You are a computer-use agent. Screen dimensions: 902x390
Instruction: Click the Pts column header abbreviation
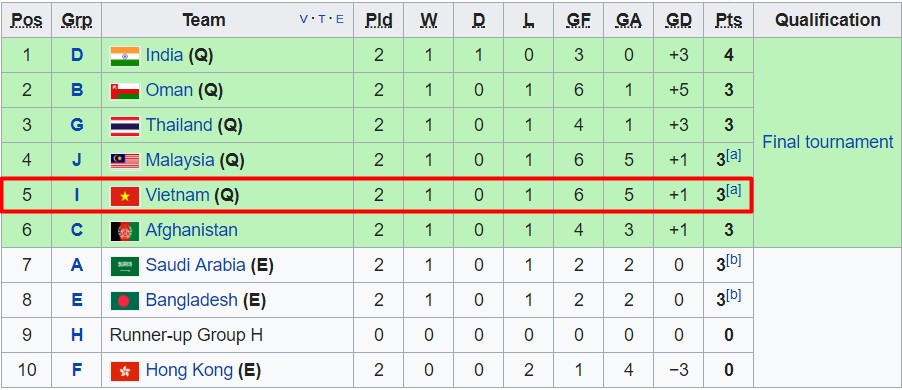pyautogui.click(x=728, y=20)
